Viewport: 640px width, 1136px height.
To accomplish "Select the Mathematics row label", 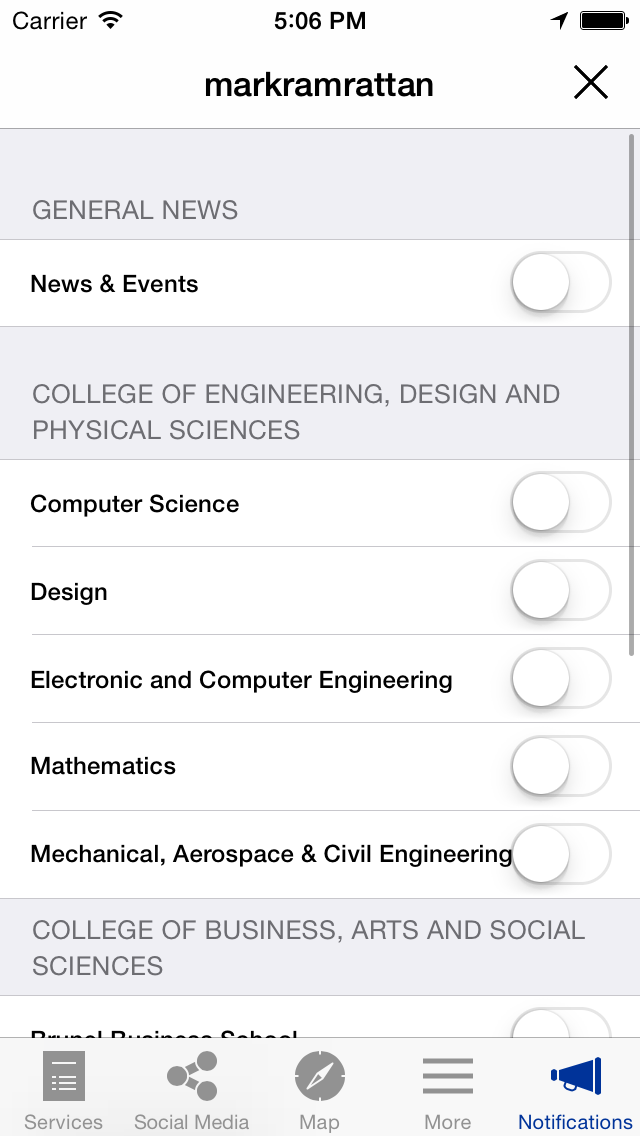I will [x=103, y=766].
